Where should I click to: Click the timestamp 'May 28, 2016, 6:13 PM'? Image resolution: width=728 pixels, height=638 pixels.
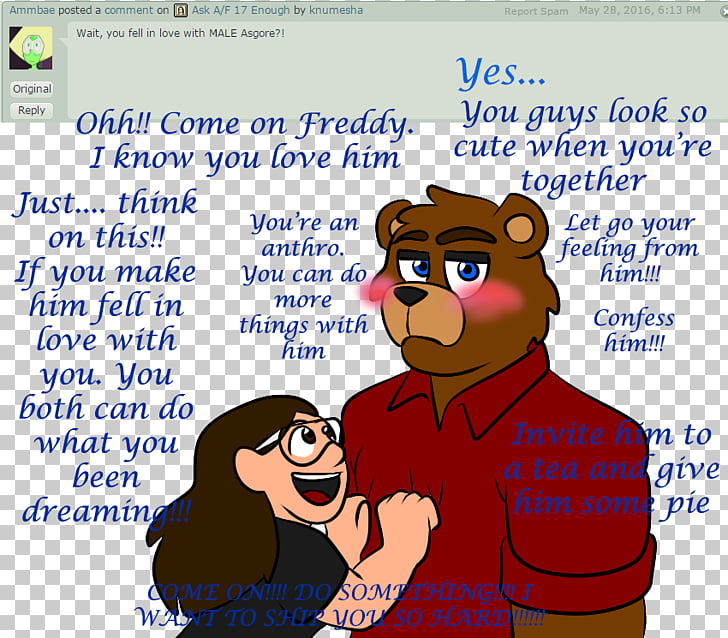pos(639,10)
